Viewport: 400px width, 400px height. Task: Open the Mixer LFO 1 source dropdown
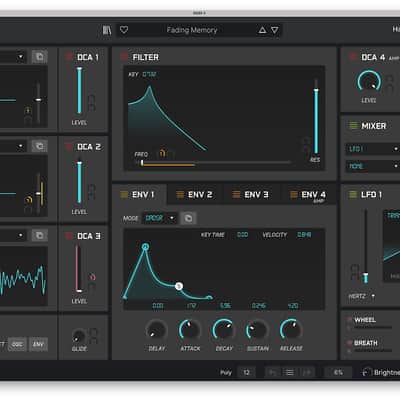coord(373,149)
